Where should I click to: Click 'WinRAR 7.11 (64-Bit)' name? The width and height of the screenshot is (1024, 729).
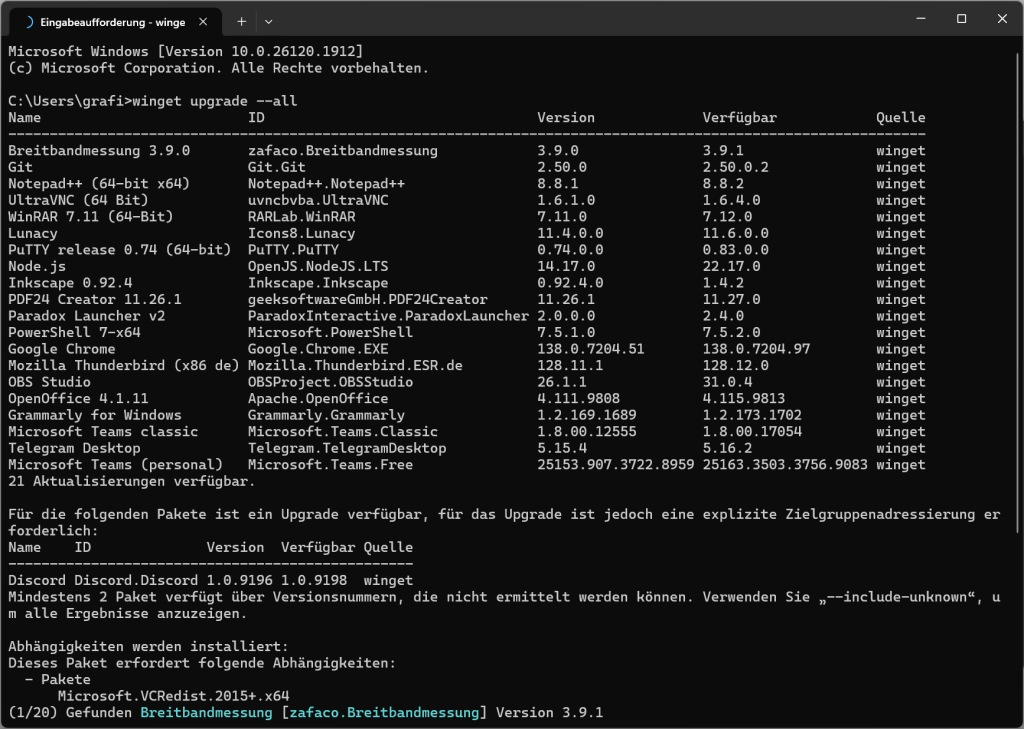coord(91,217)
